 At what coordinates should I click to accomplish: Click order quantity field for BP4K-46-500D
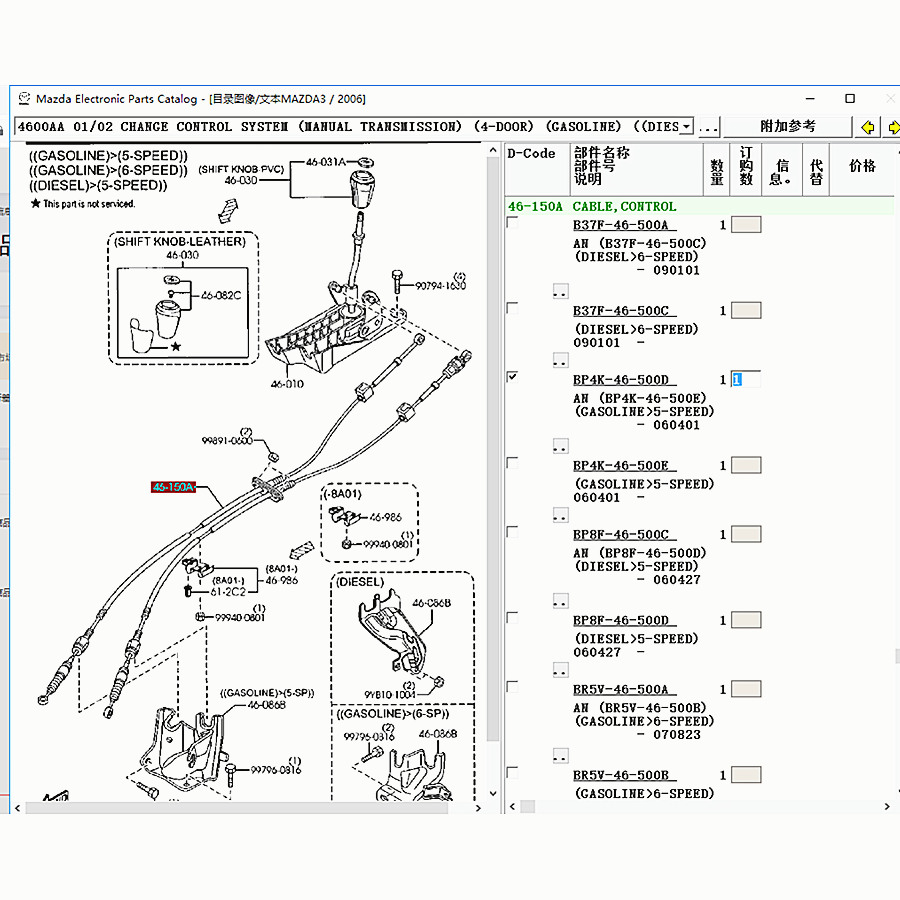[746, 379]
